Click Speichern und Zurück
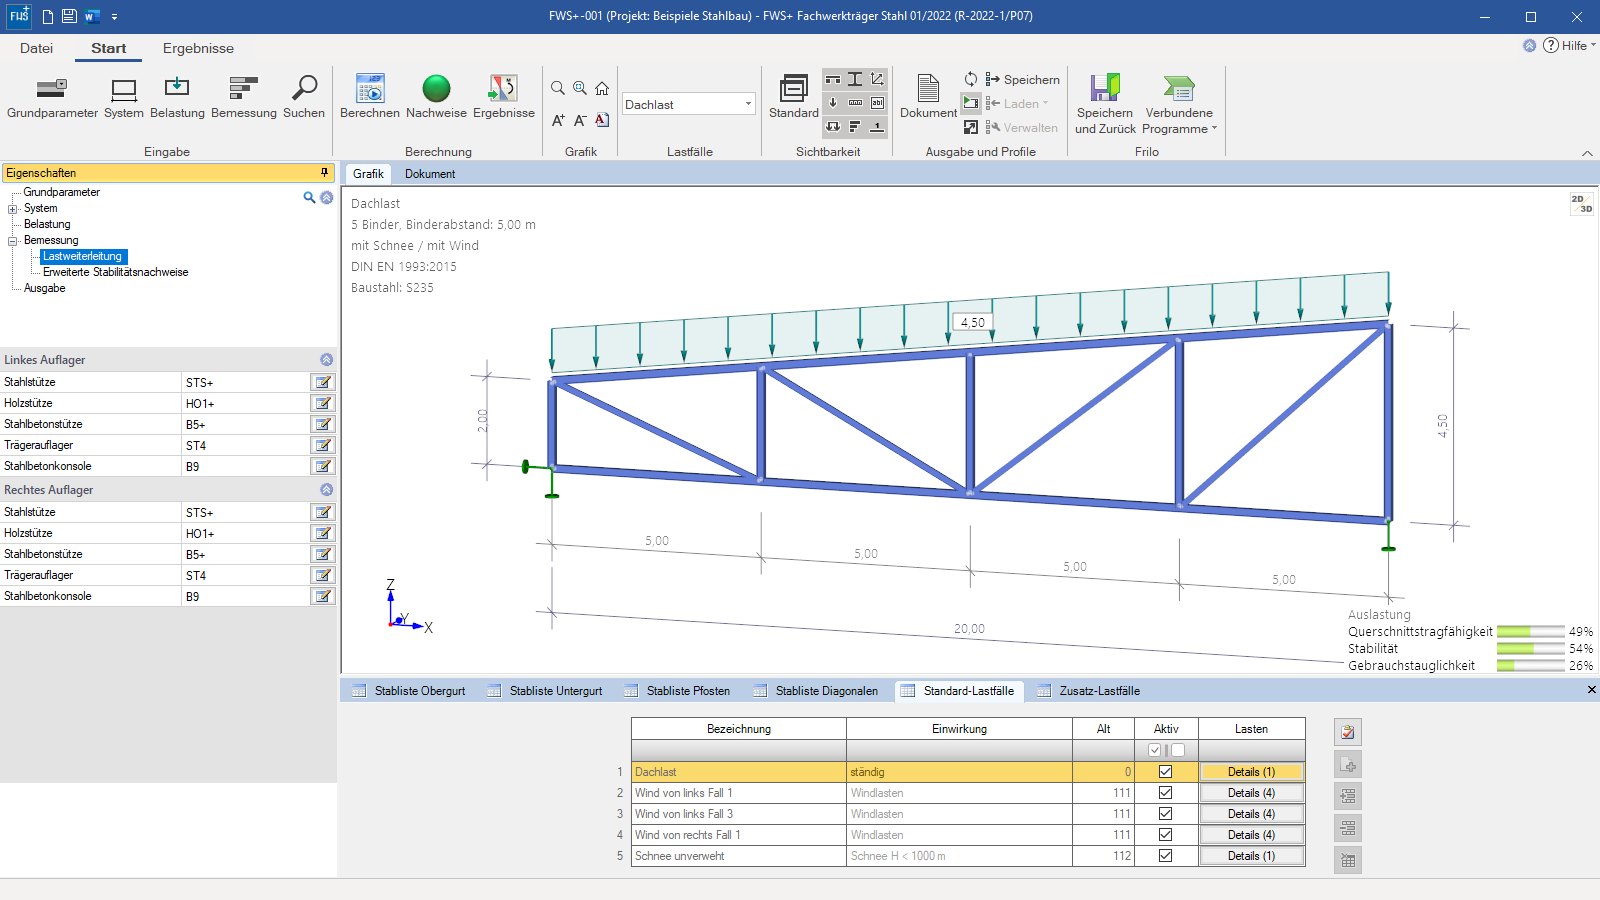The image size is (1600, 900). (1105, 104)
